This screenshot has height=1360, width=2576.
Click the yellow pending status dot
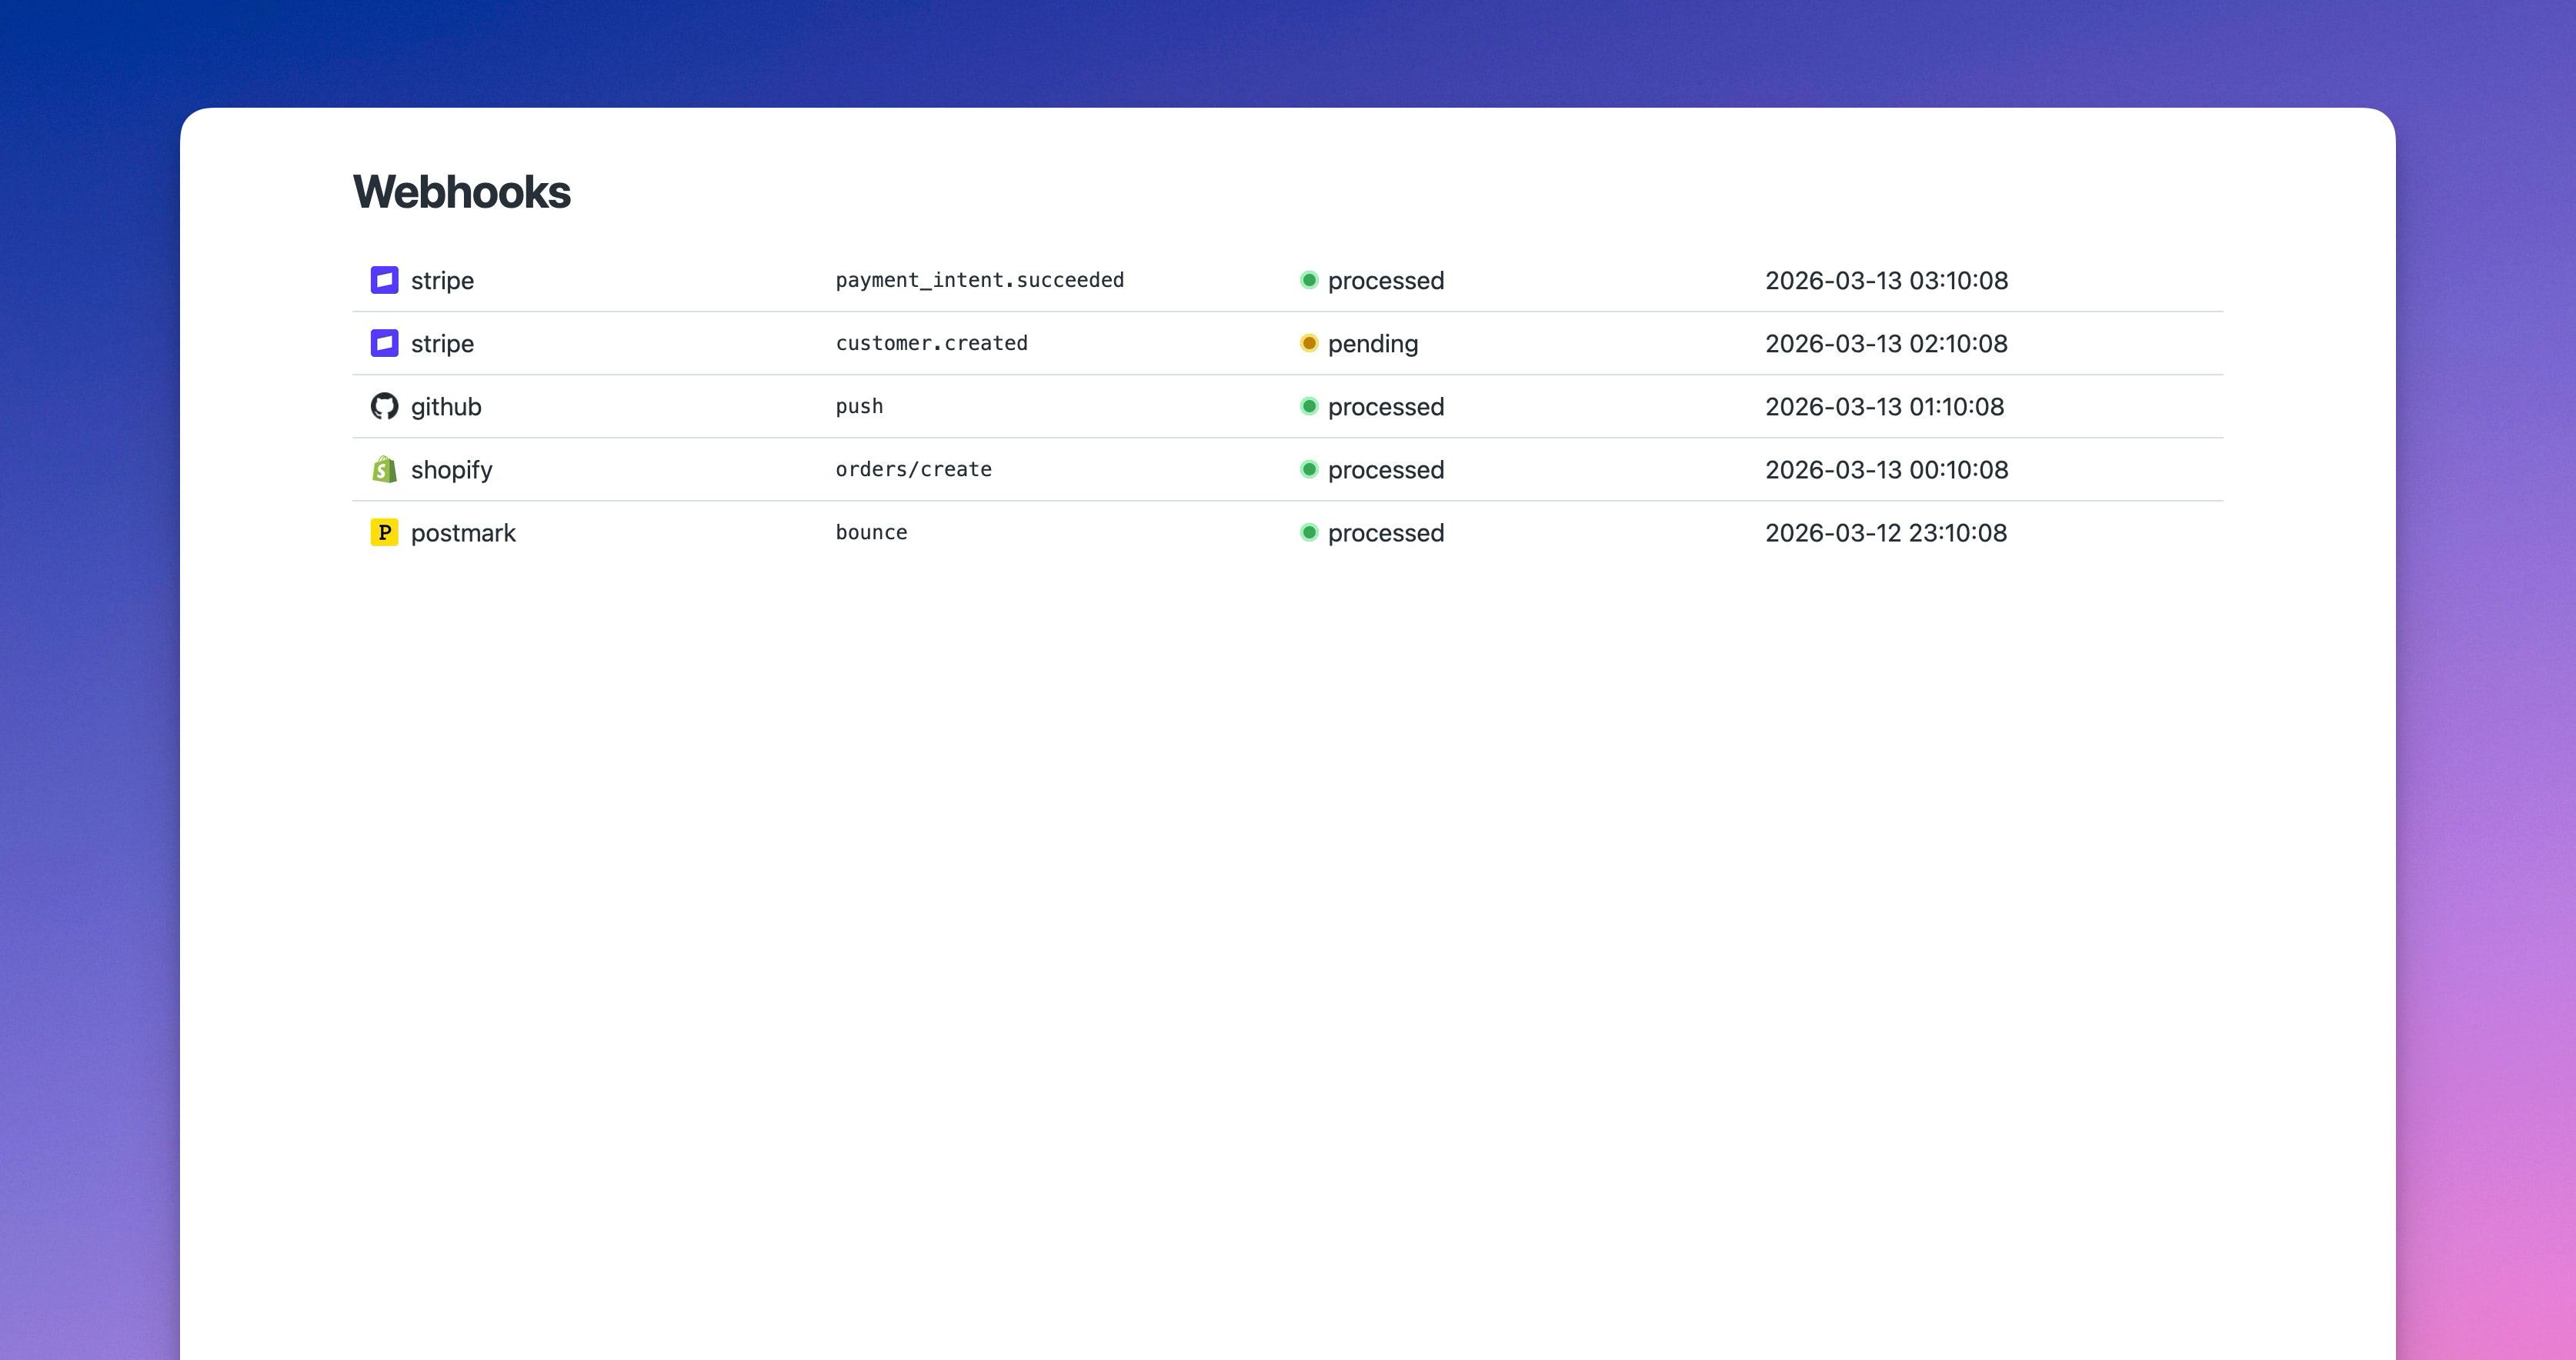click(1310, 343)
